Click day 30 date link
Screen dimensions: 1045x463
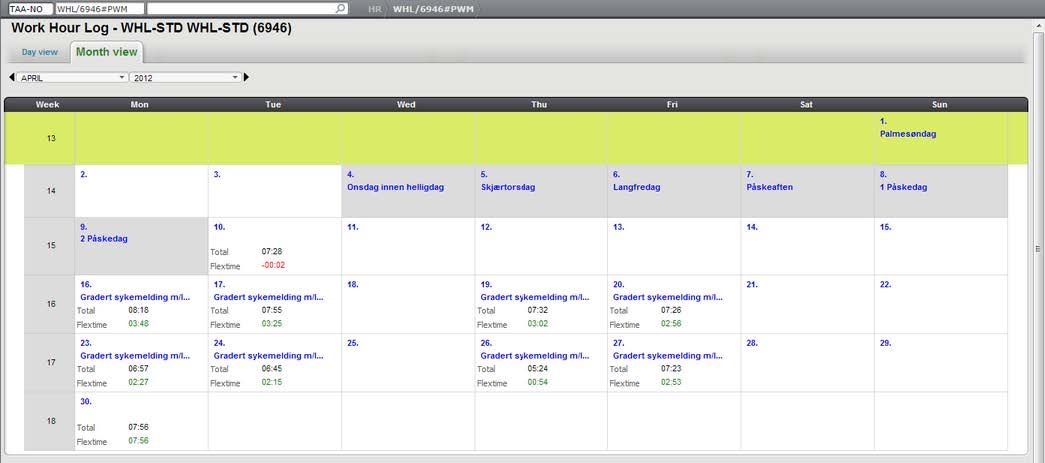click(x=85, y=402)
